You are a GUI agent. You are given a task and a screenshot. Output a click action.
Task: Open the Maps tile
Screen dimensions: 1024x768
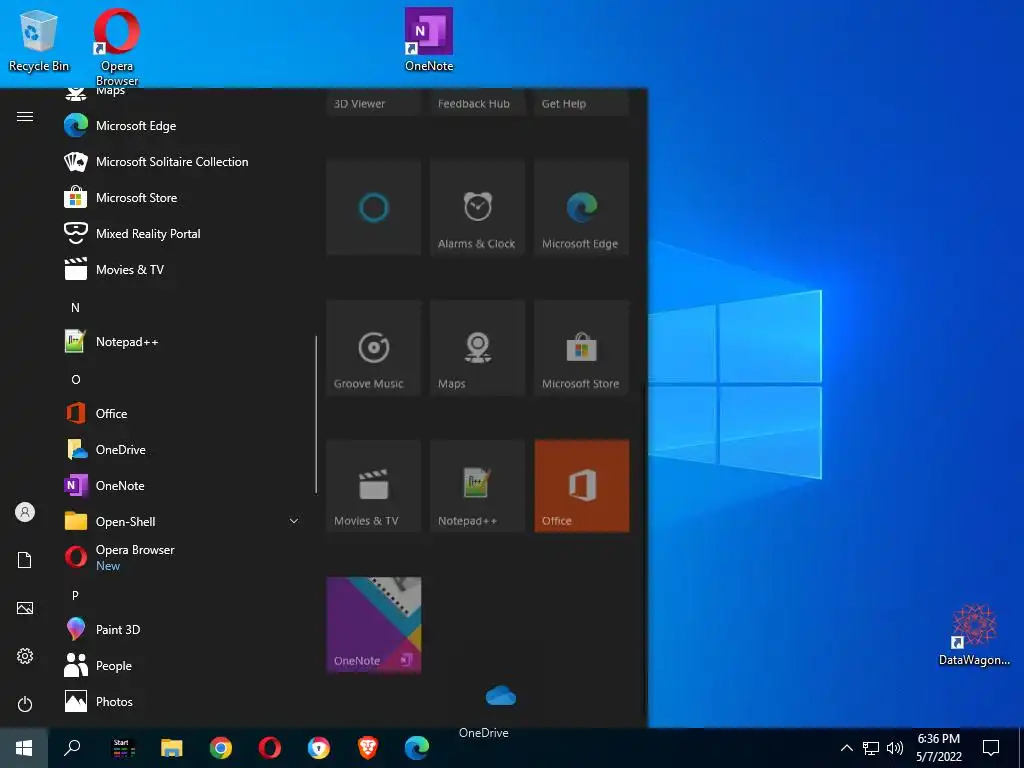(477, 347)
